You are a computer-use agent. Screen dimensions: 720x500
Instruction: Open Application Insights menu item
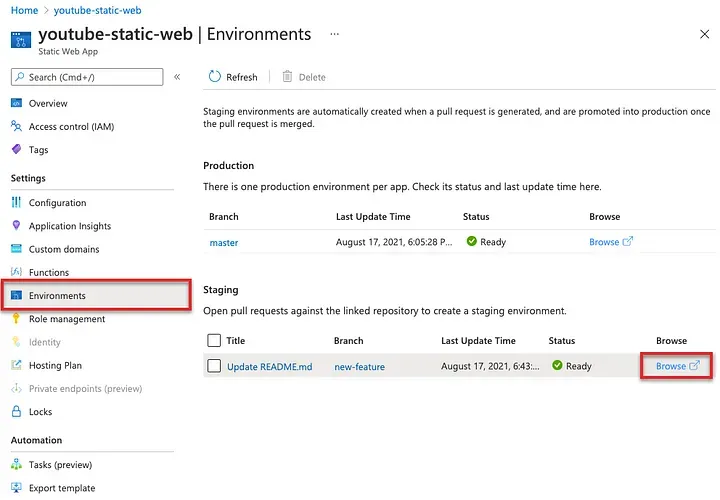point(70,226)
